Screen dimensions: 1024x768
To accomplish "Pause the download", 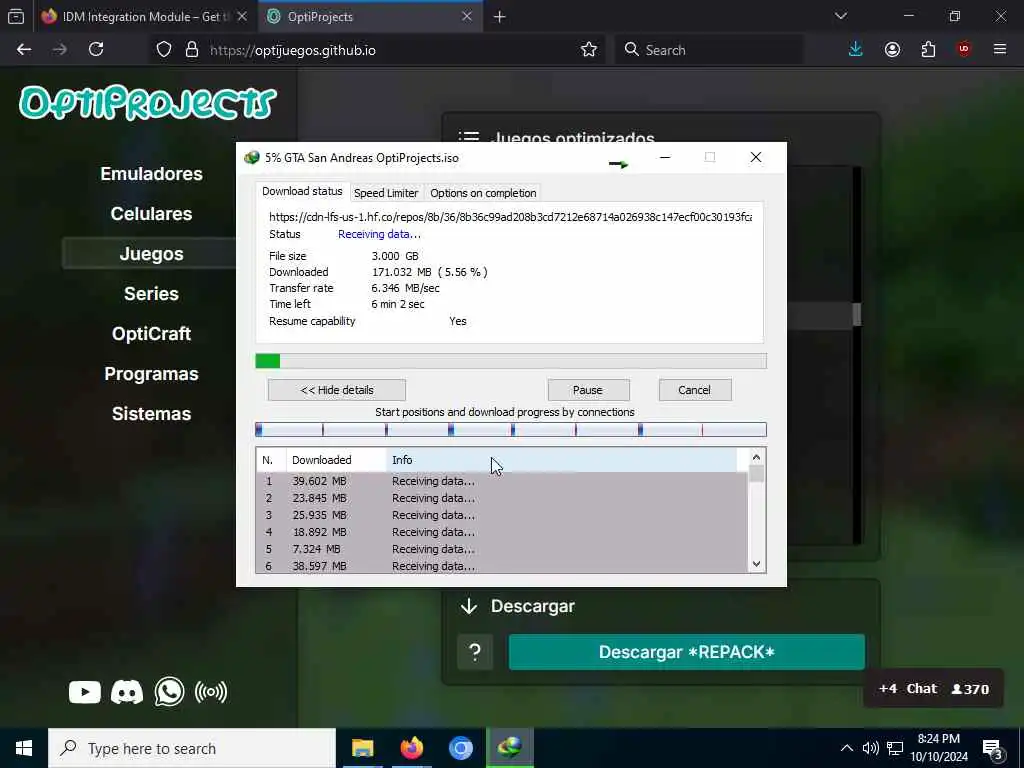I will [588, 390].
